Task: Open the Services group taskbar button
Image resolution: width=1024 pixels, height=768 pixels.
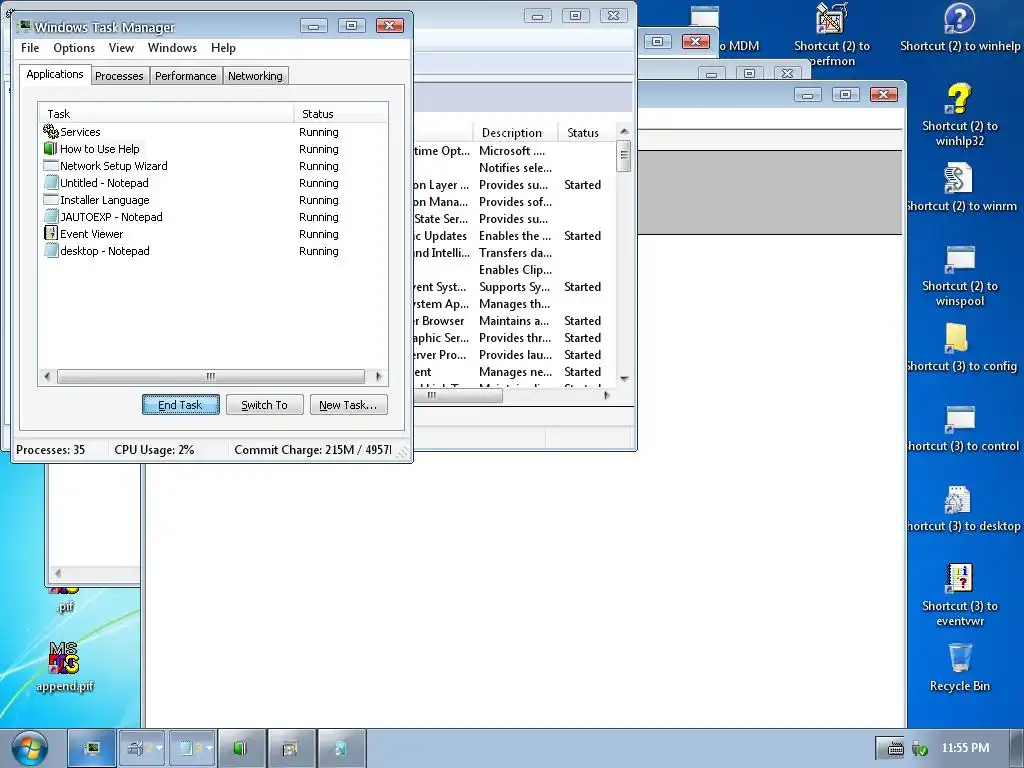Action: tap(142, 748)
